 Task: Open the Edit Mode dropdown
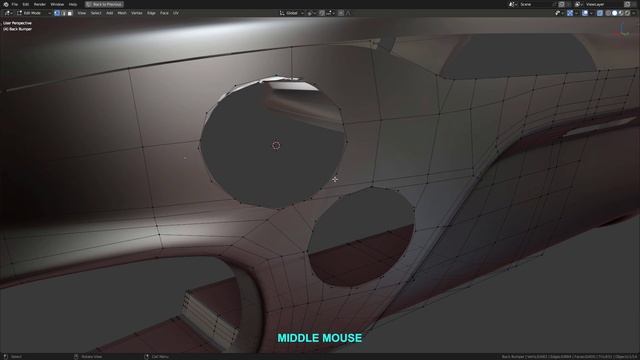pyautogui.click(x=33, y=13)
